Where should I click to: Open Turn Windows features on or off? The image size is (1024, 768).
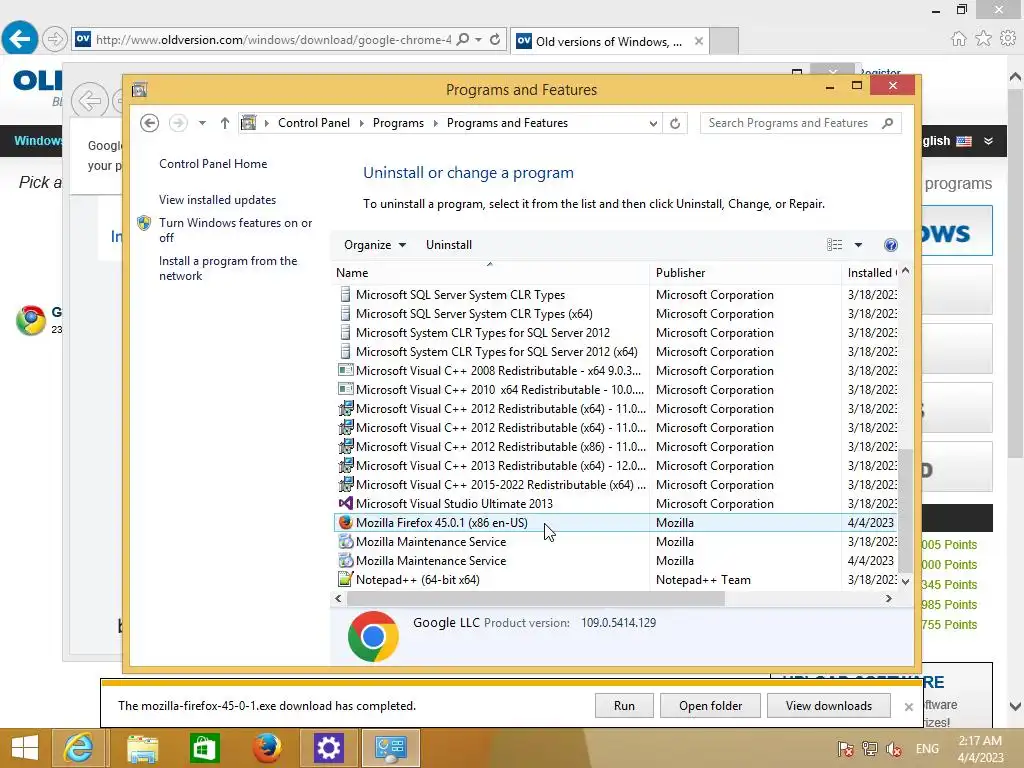click(x=235, y=230)
